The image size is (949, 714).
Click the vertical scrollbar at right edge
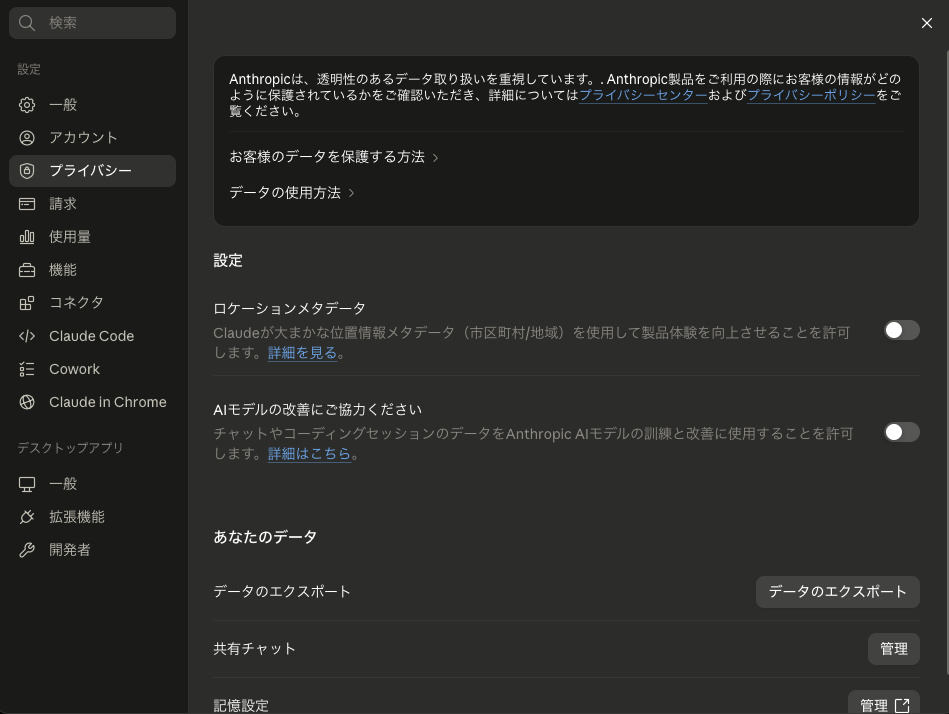(x=947, y=363)
